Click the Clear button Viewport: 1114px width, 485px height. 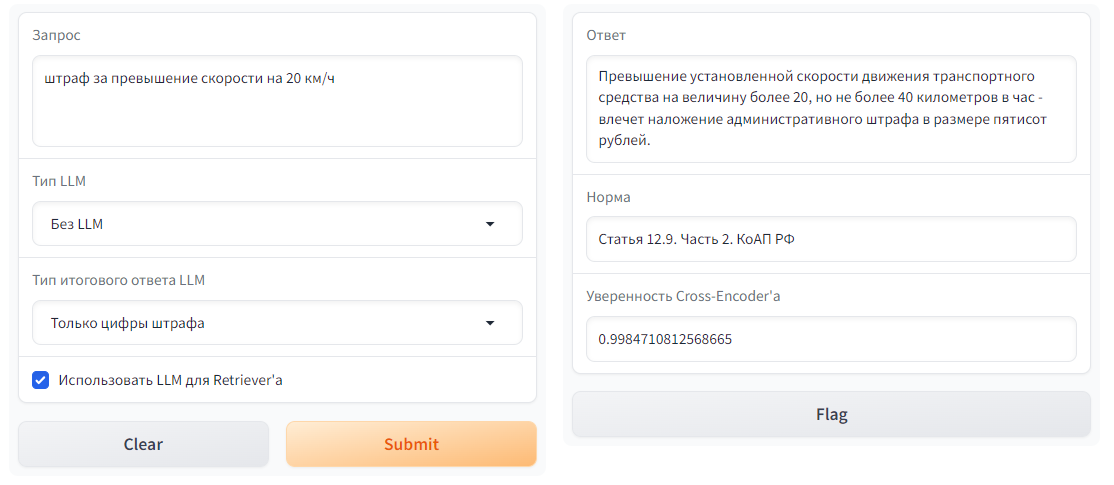[143, 444]
